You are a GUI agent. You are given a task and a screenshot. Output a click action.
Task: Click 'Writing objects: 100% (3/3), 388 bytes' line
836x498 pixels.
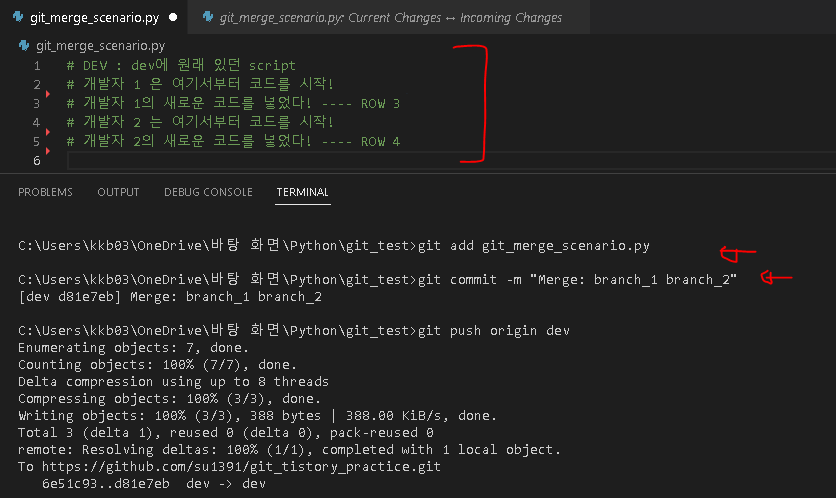257,416
